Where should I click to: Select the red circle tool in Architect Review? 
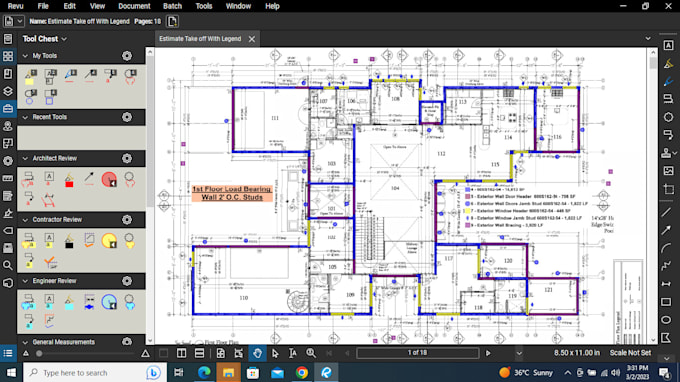pos(109,179)
